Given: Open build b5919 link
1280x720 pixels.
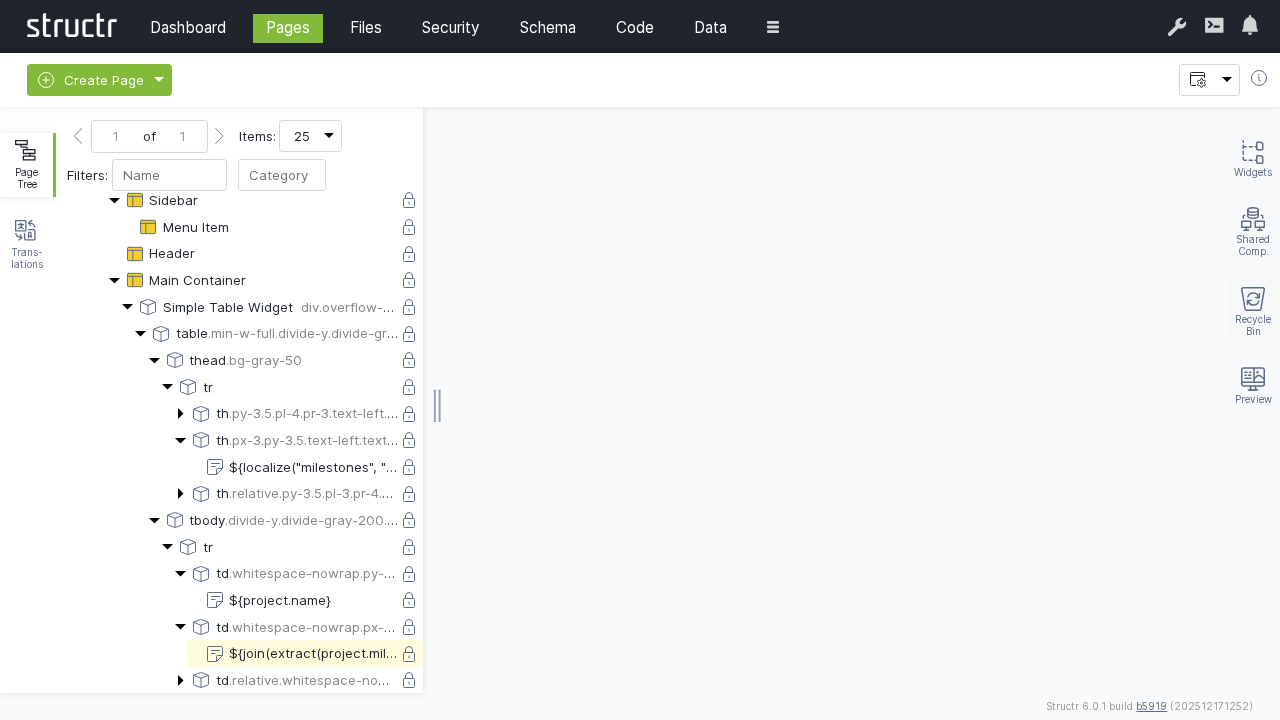Looking at the screenshot, I should [1151, 706].
